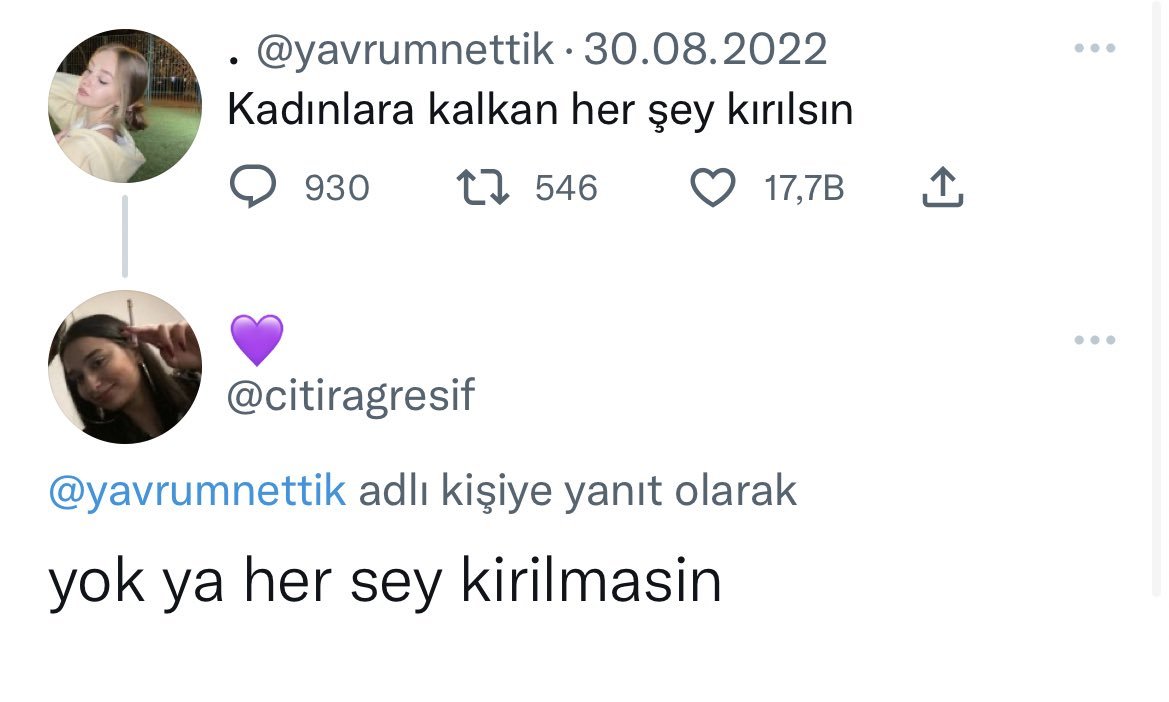Viewport: 1169px width, 702px height.
Task: Click the dot display name before @yavrumnettik
Action: (234, 59)
